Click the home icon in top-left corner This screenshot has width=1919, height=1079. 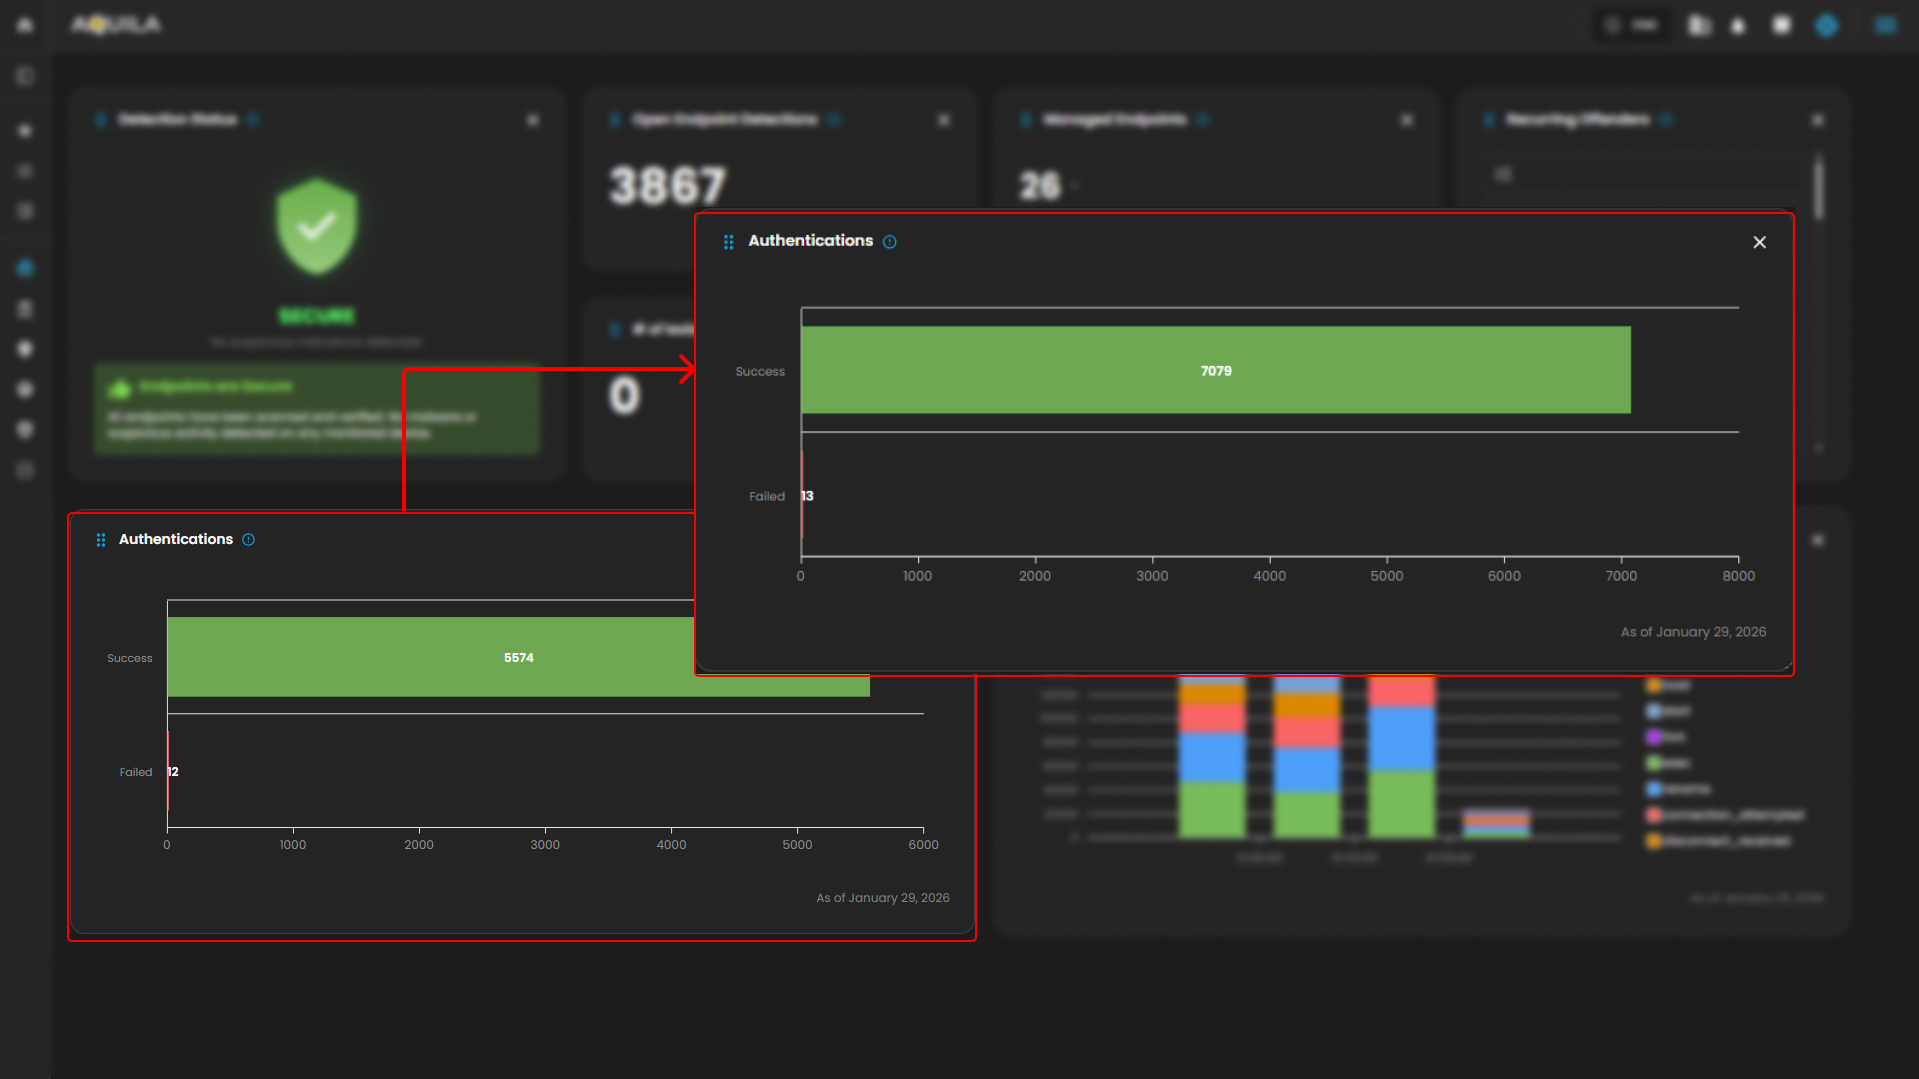point(25,25)
